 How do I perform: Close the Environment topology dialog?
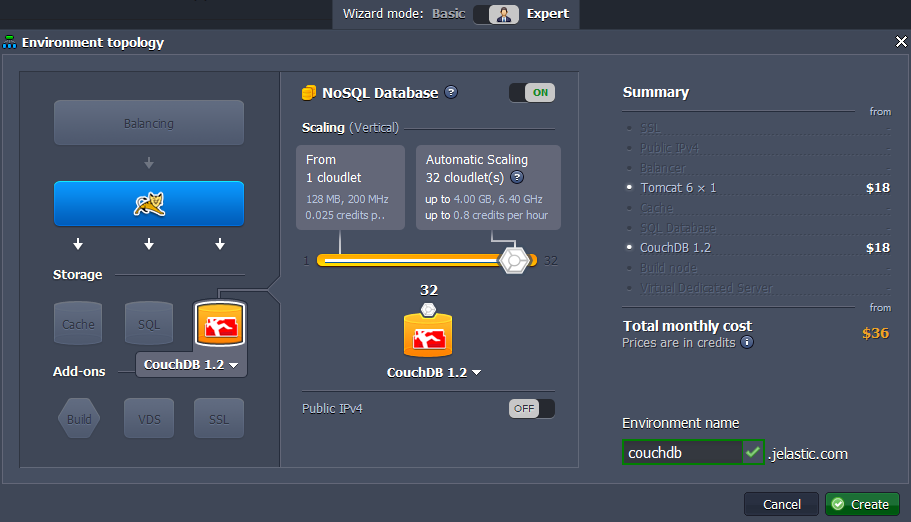tap(901, 42)
